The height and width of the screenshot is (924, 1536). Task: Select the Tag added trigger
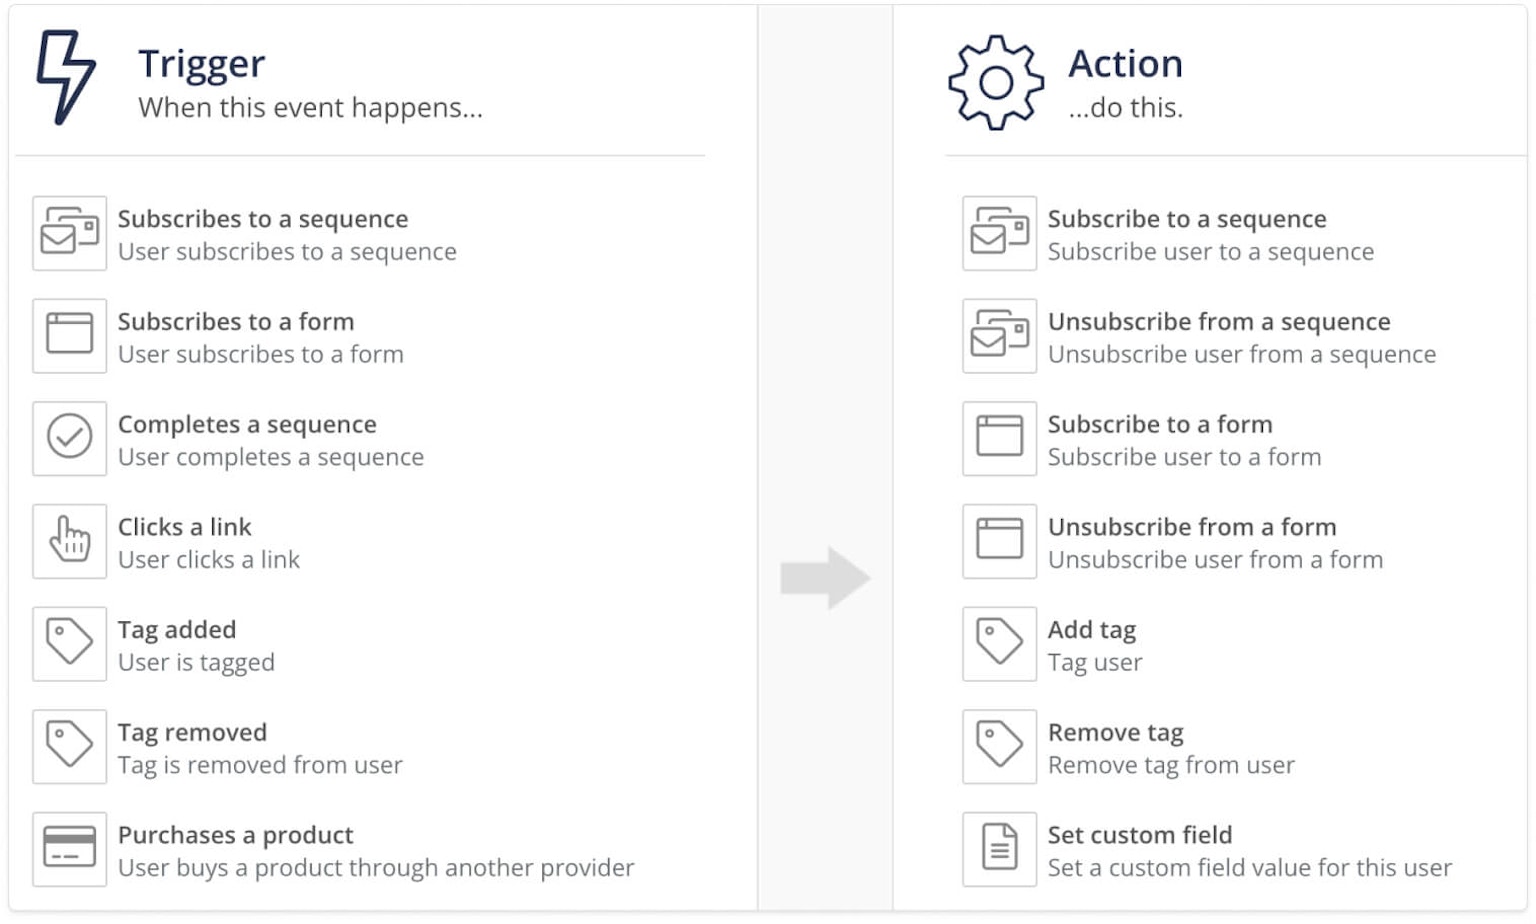click(x=177, y=630)
